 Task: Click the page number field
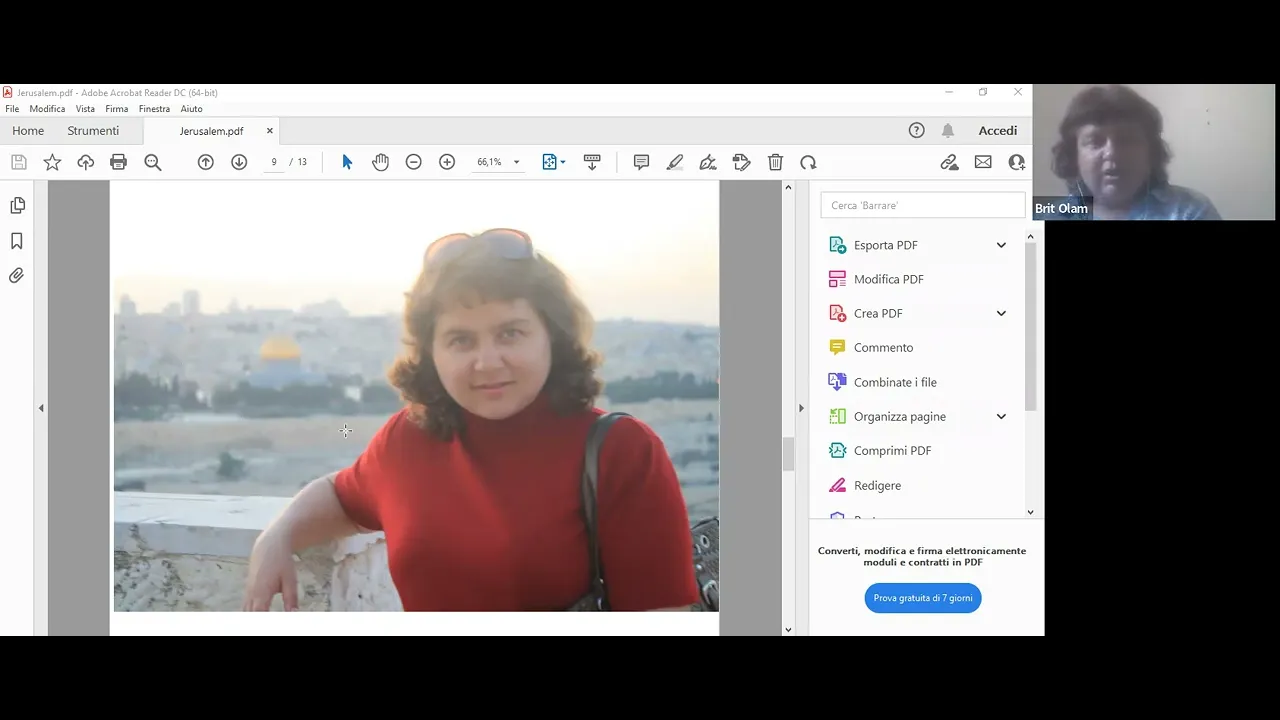click(x=274, y=162)
